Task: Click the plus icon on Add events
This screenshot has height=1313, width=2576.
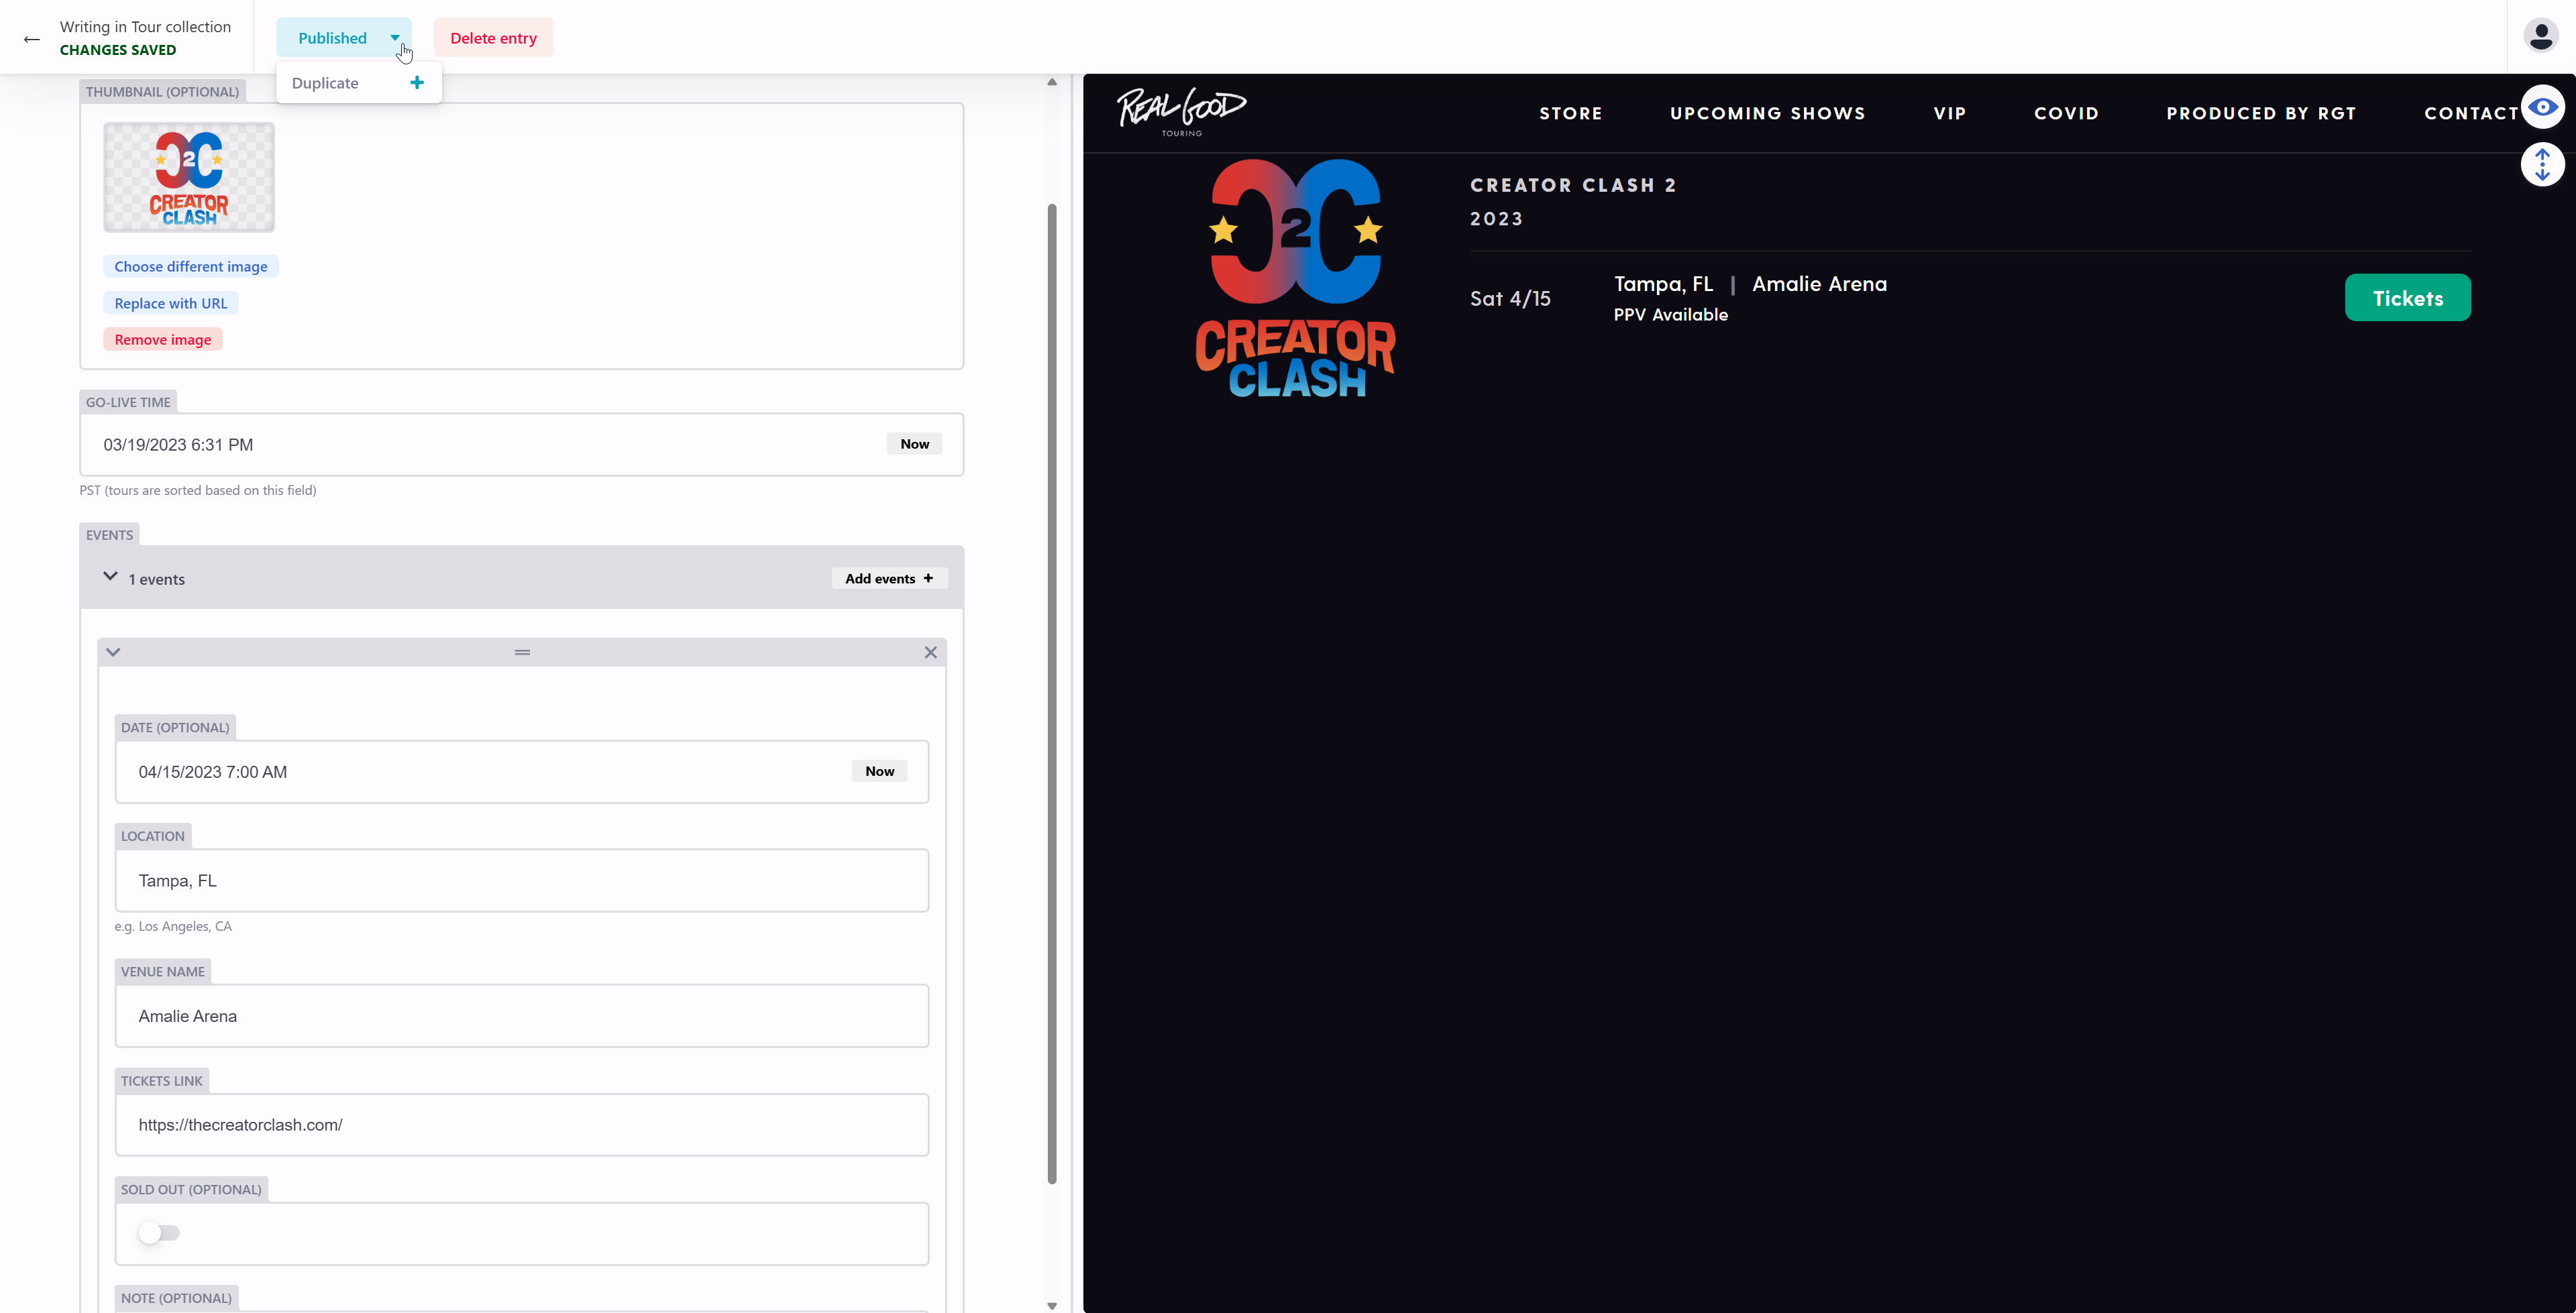Action: pos(928,578)
